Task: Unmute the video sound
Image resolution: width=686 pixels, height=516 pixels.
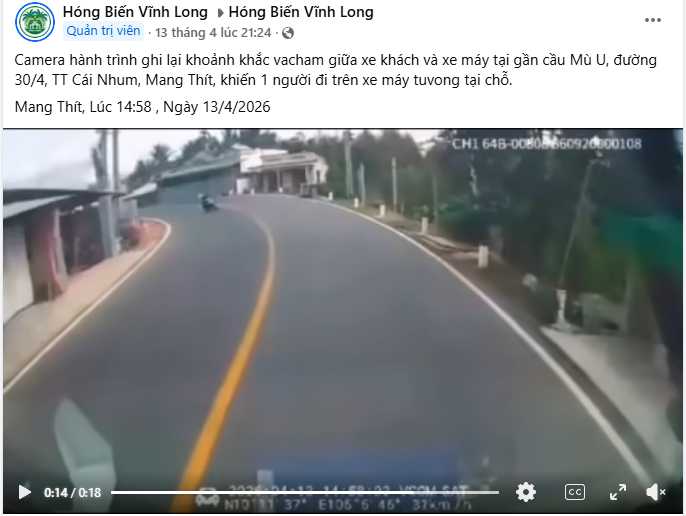Action: (655, 492)
